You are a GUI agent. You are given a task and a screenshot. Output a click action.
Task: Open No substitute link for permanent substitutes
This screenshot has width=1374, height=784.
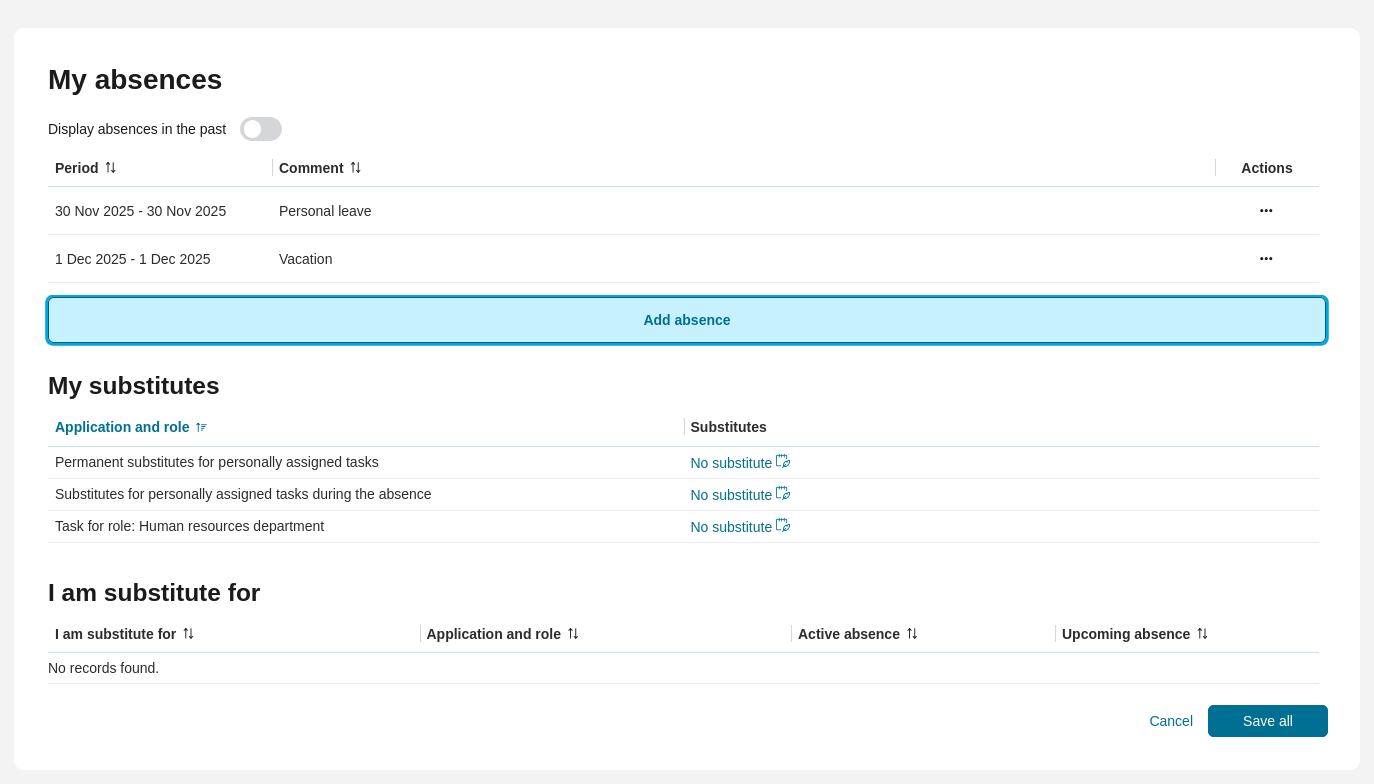(731, 463)
